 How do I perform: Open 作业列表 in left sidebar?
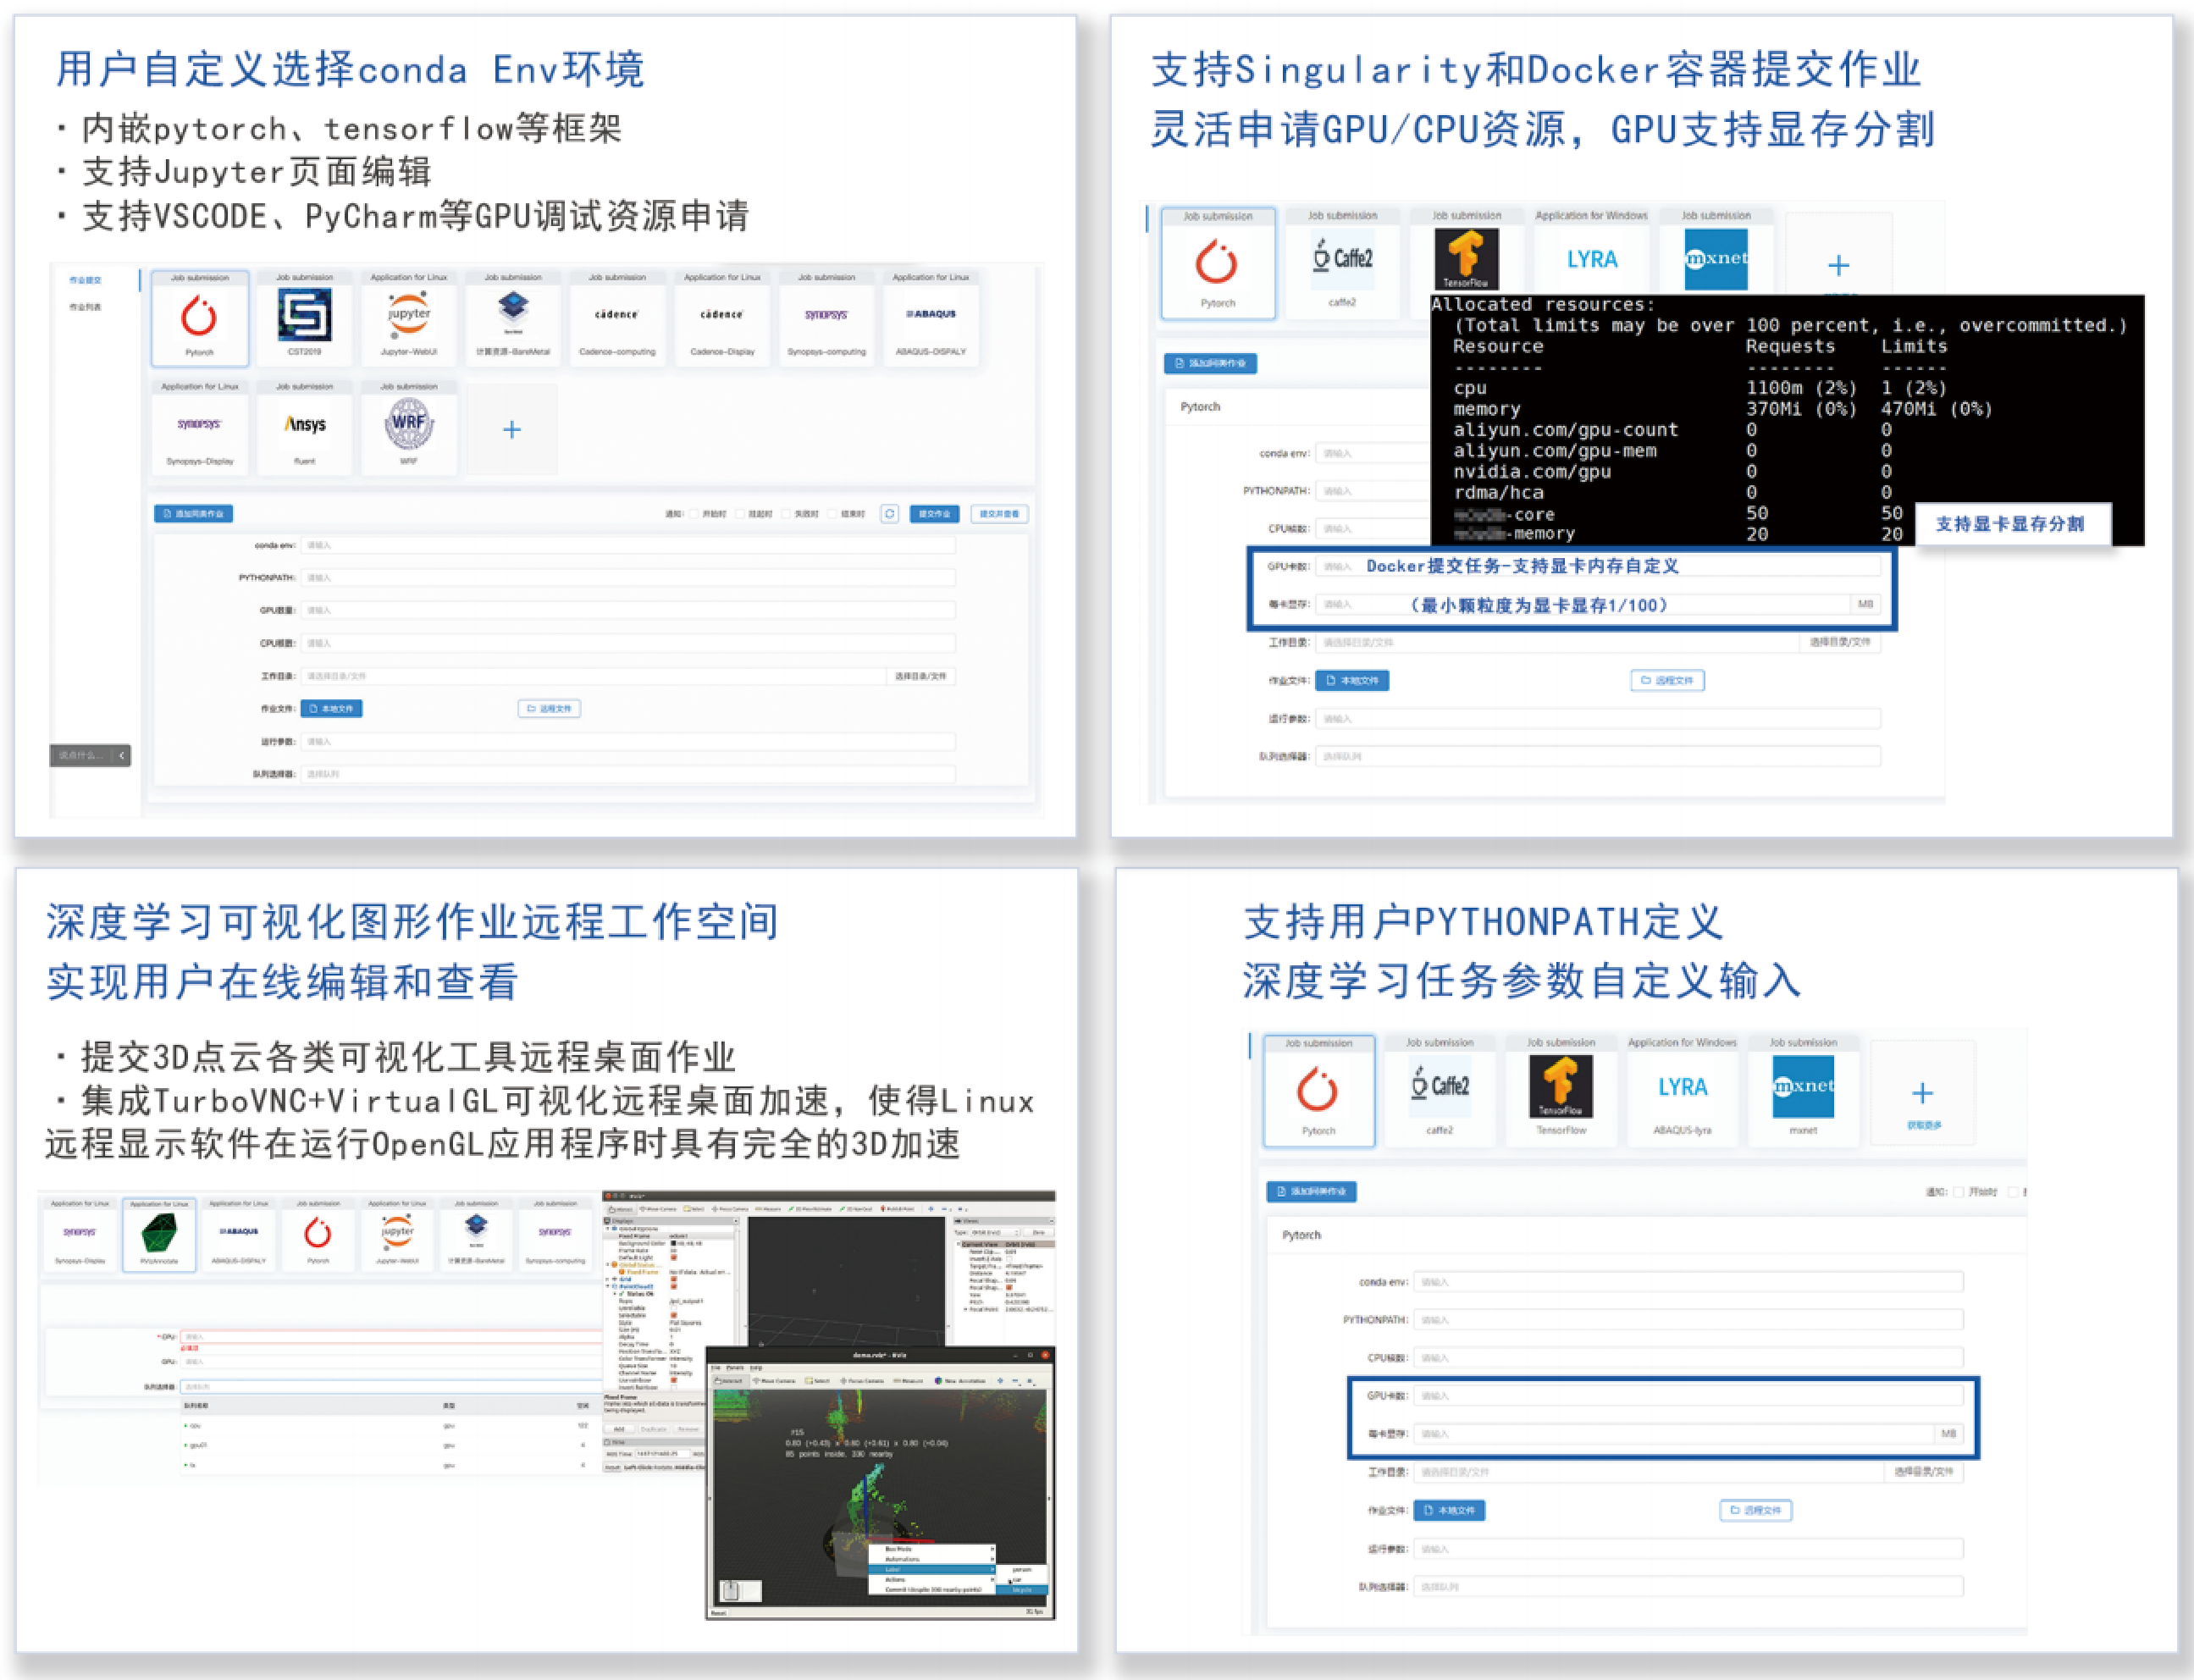coord(85,307)
